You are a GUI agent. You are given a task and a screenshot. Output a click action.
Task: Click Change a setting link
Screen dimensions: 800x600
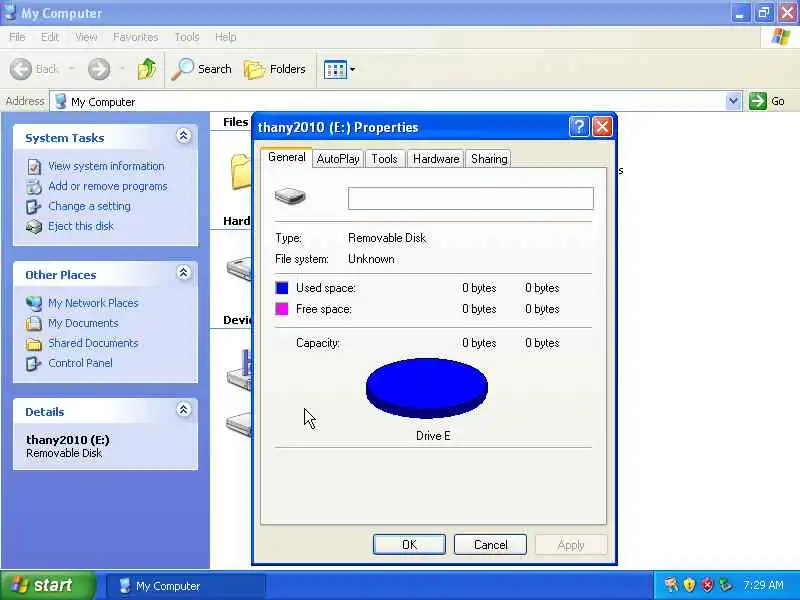89,206
